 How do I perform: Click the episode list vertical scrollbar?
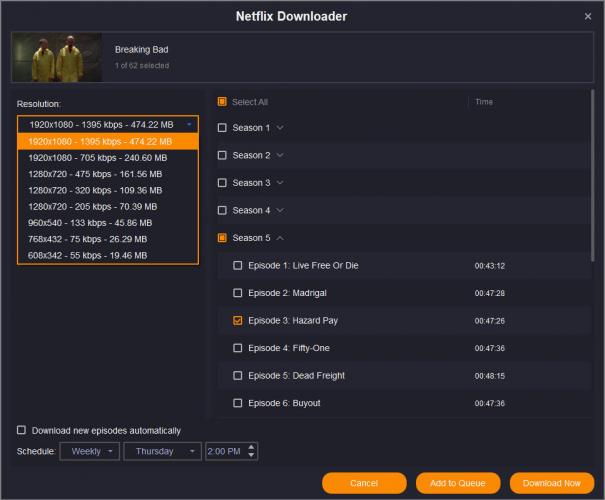[592, 176]
